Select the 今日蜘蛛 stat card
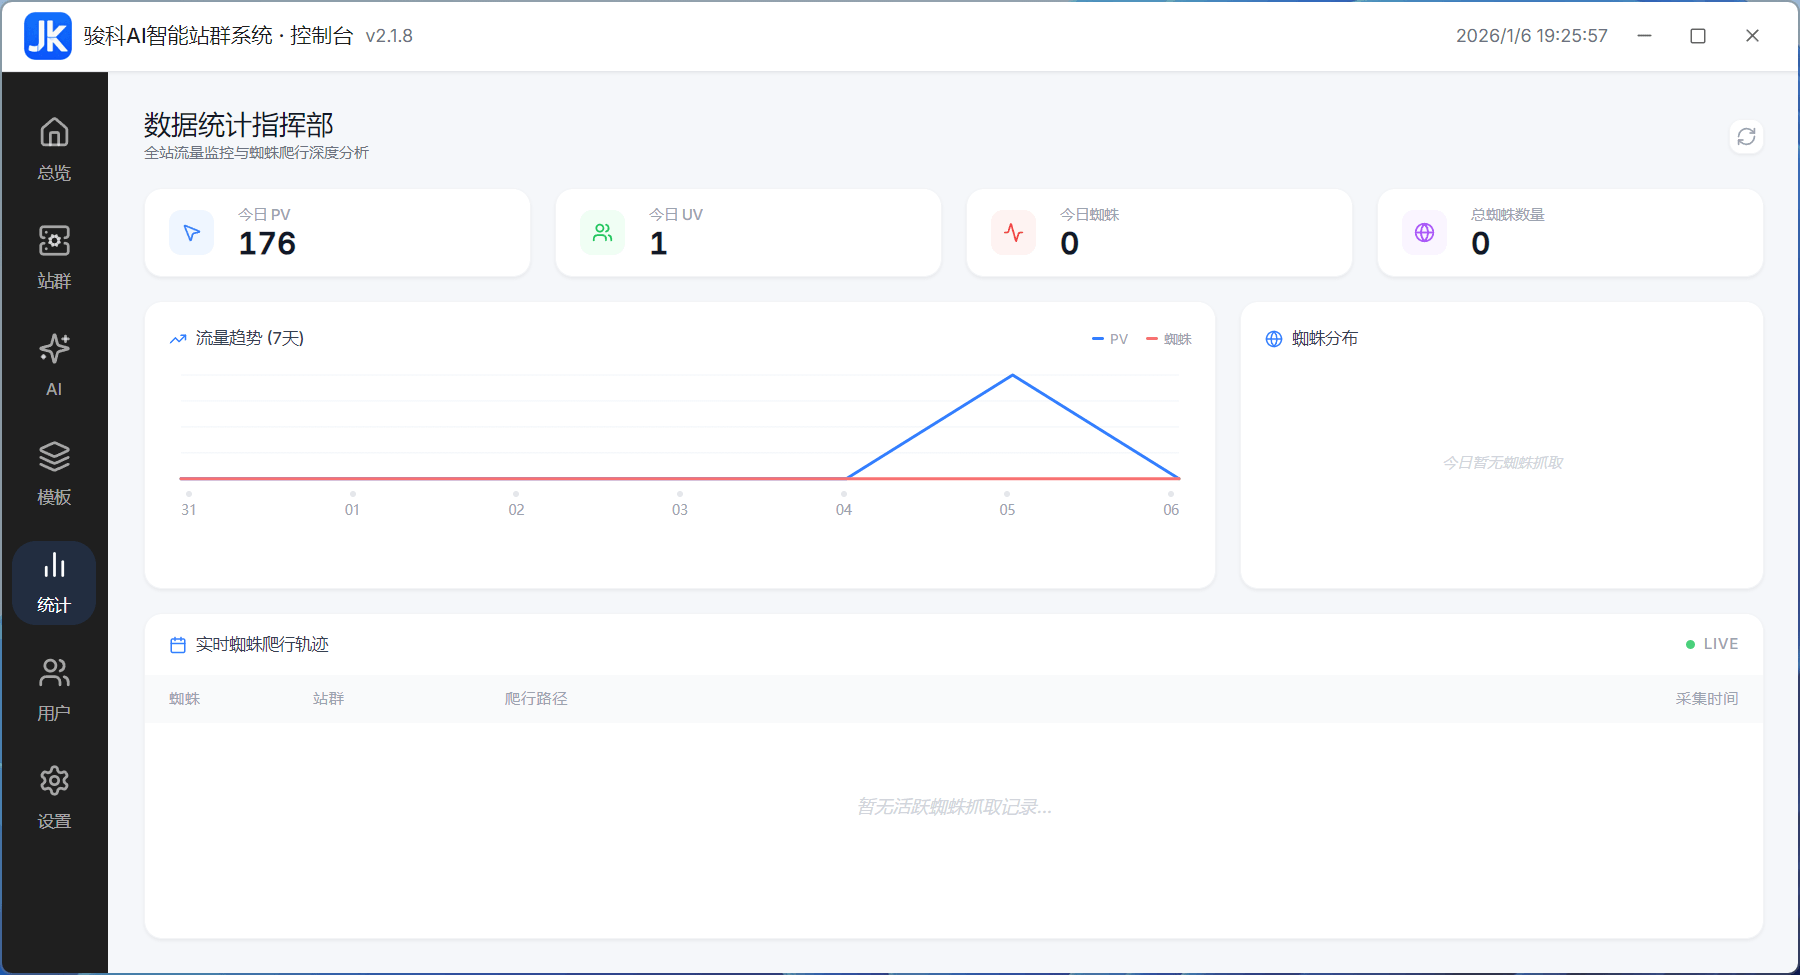This screenshot has height=975, width=1800. [1159, 233]
